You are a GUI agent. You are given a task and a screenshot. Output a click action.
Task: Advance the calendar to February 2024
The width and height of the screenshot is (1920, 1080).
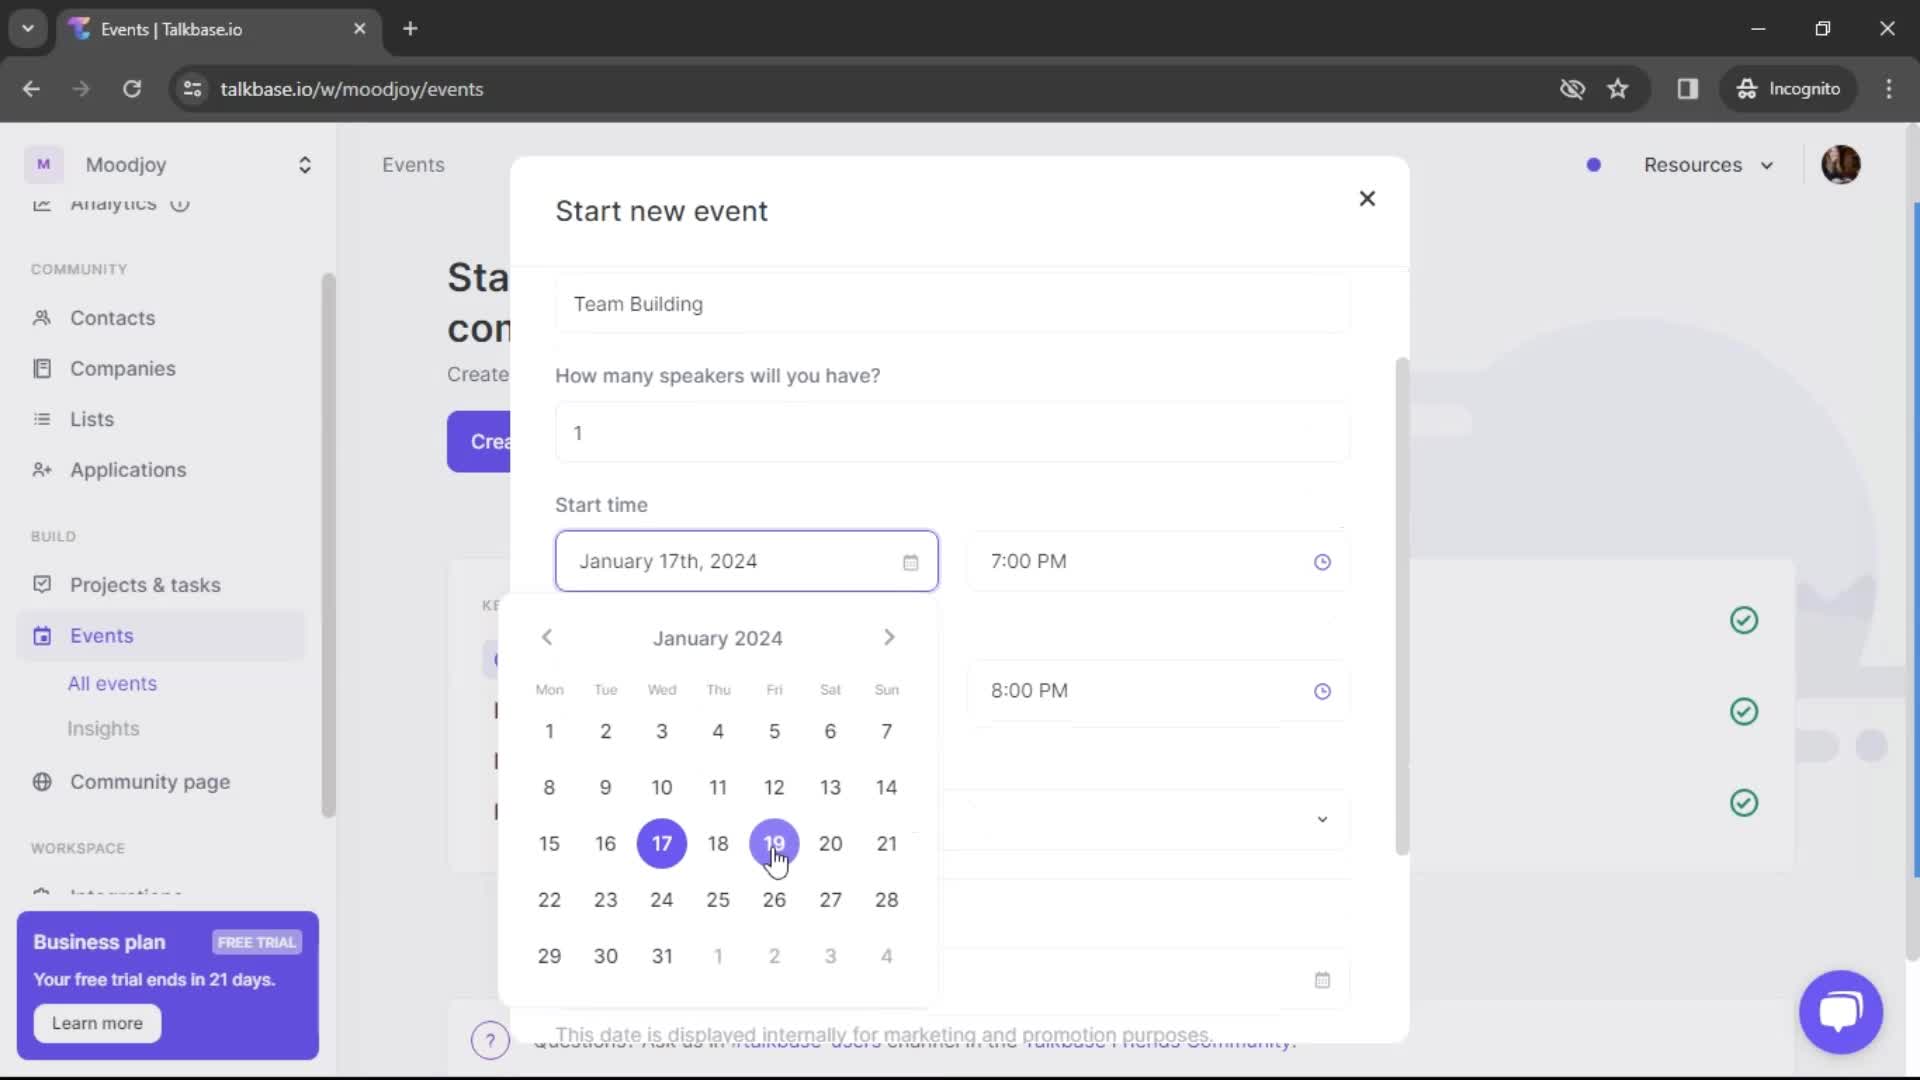coord(889,637)
